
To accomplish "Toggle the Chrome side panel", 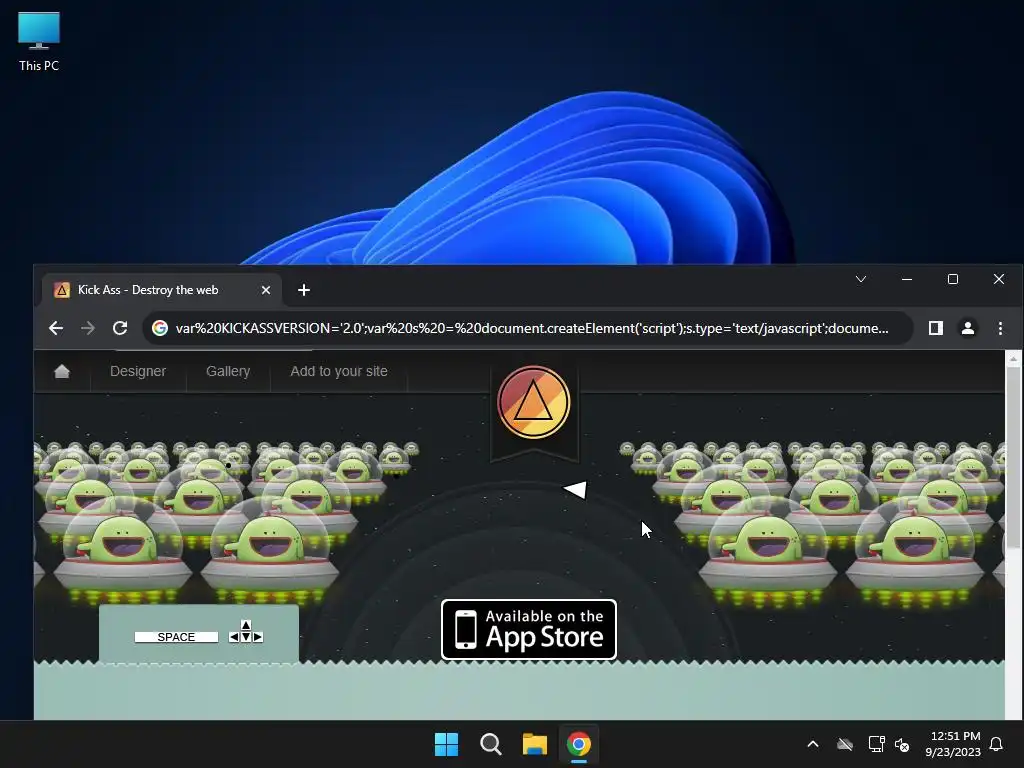I will (936, 328).
